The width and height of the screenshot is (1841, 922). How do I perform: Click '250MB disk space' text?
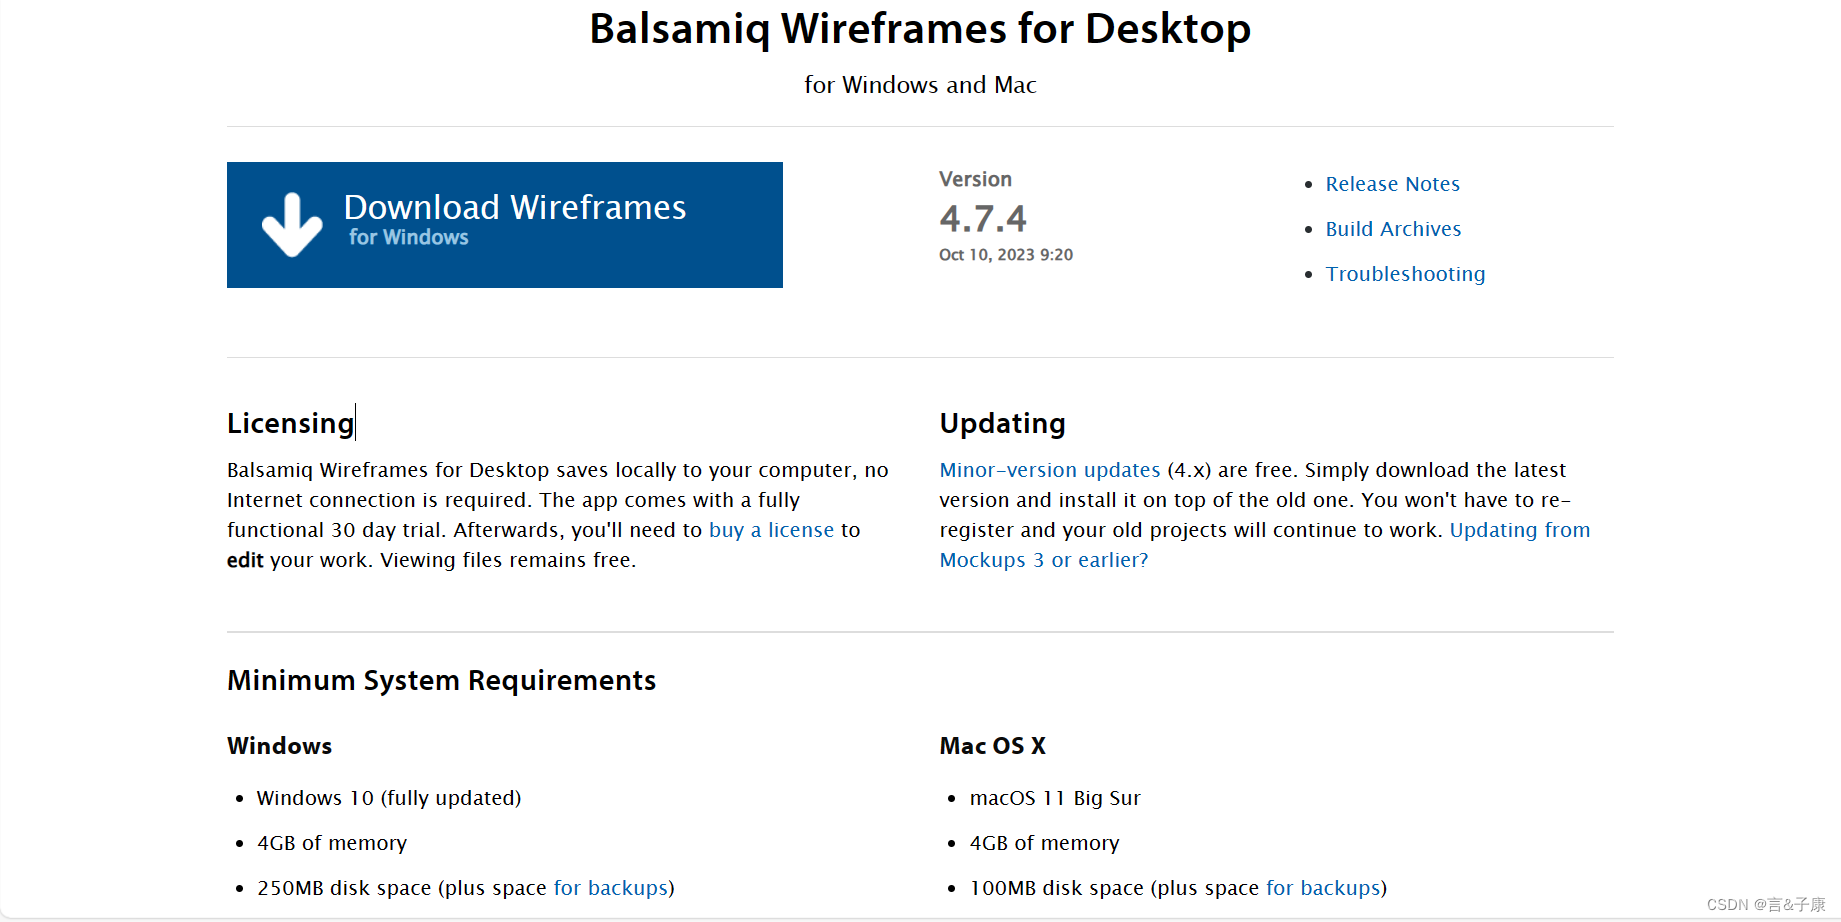344,888
